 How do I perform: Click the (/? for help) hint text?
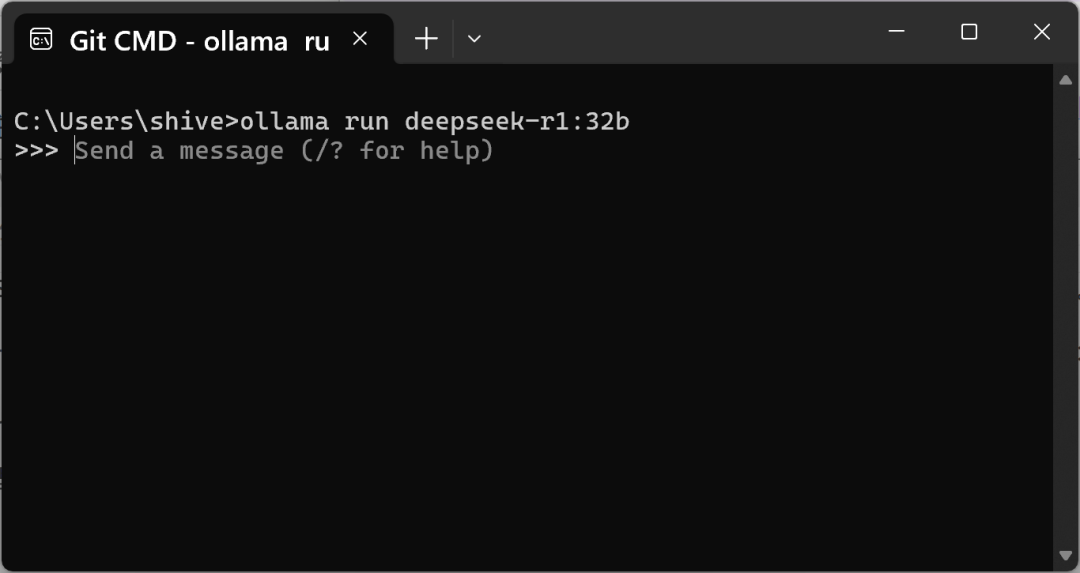[x=397, y=150]
